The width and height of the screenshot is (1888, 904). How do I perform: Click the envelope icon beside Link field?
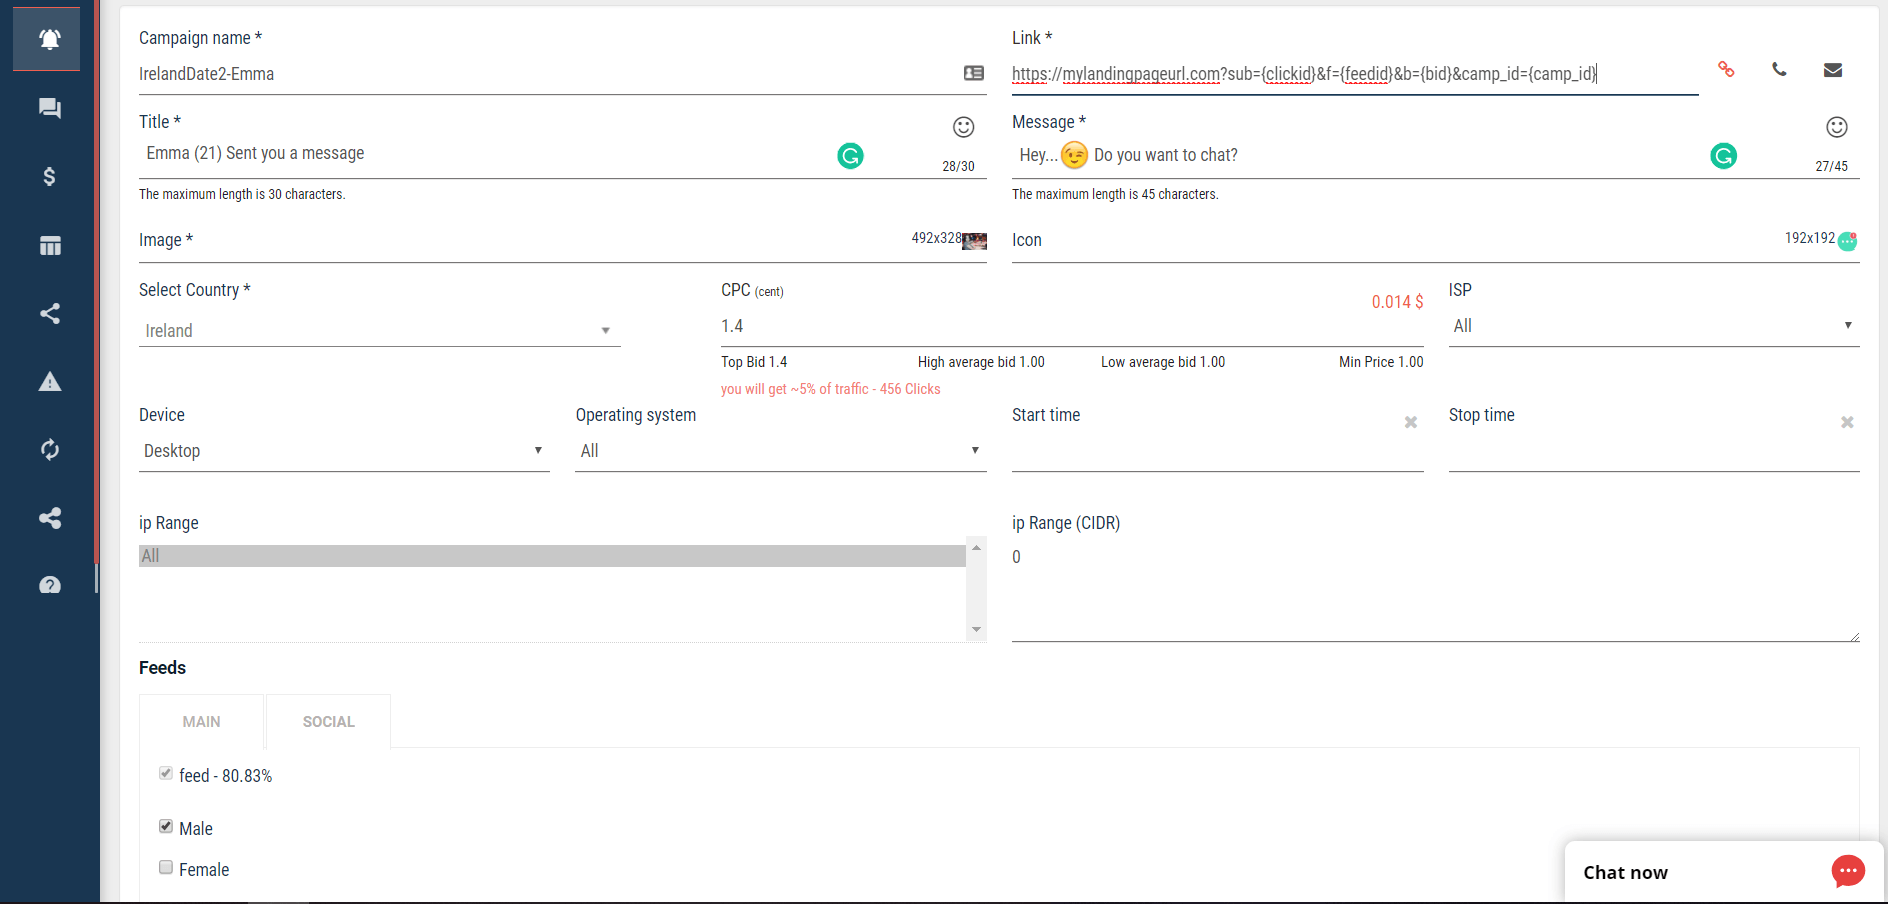click(x=1832, y=70)
